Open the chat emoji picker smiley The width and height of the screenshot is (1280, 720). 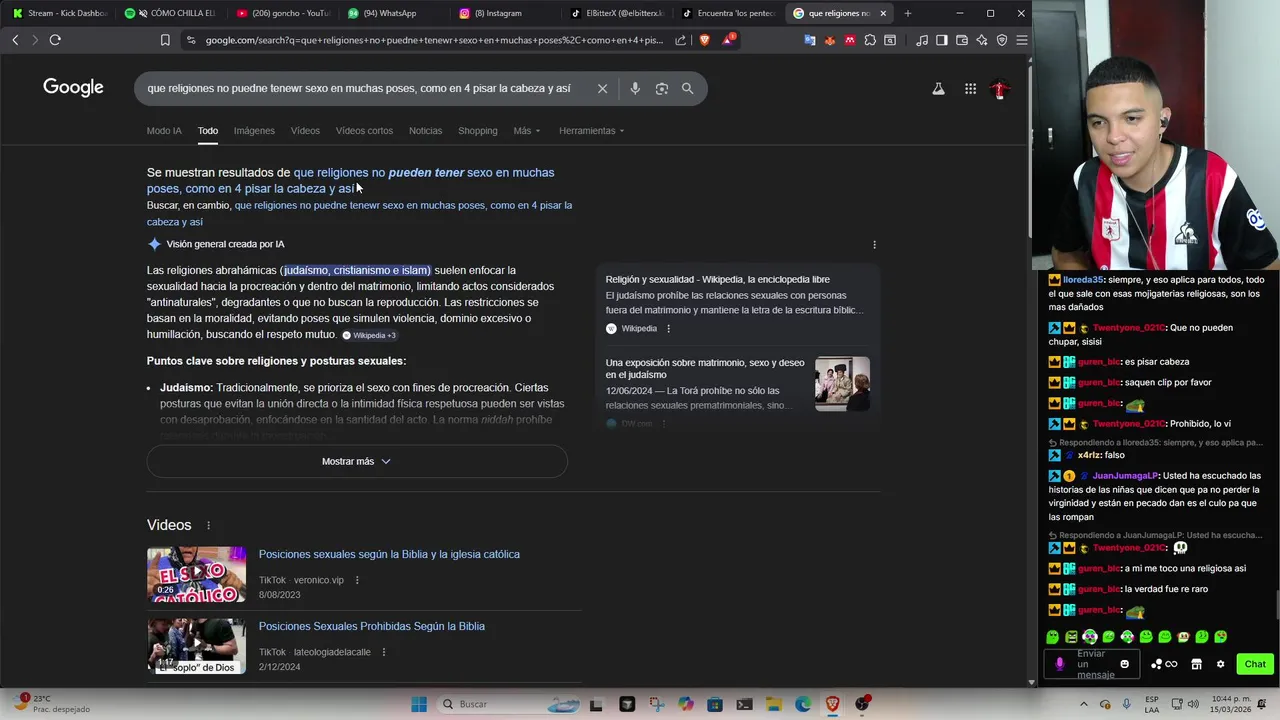coord(1125,664)
